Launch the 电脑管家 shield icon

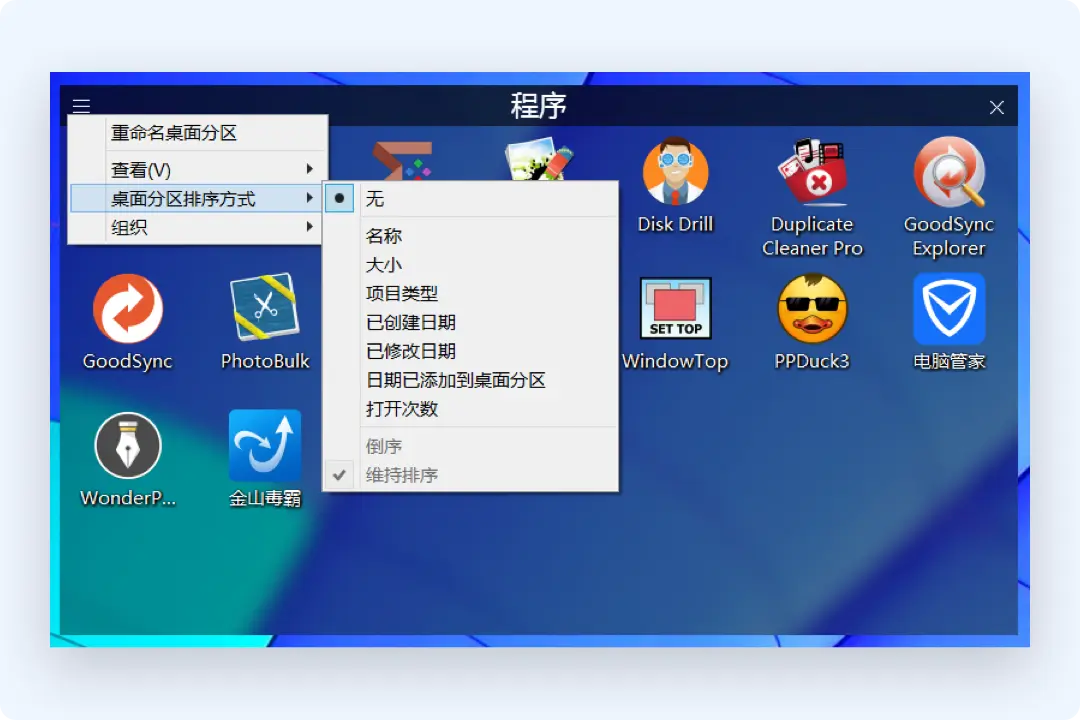click(x=949, y=309)
